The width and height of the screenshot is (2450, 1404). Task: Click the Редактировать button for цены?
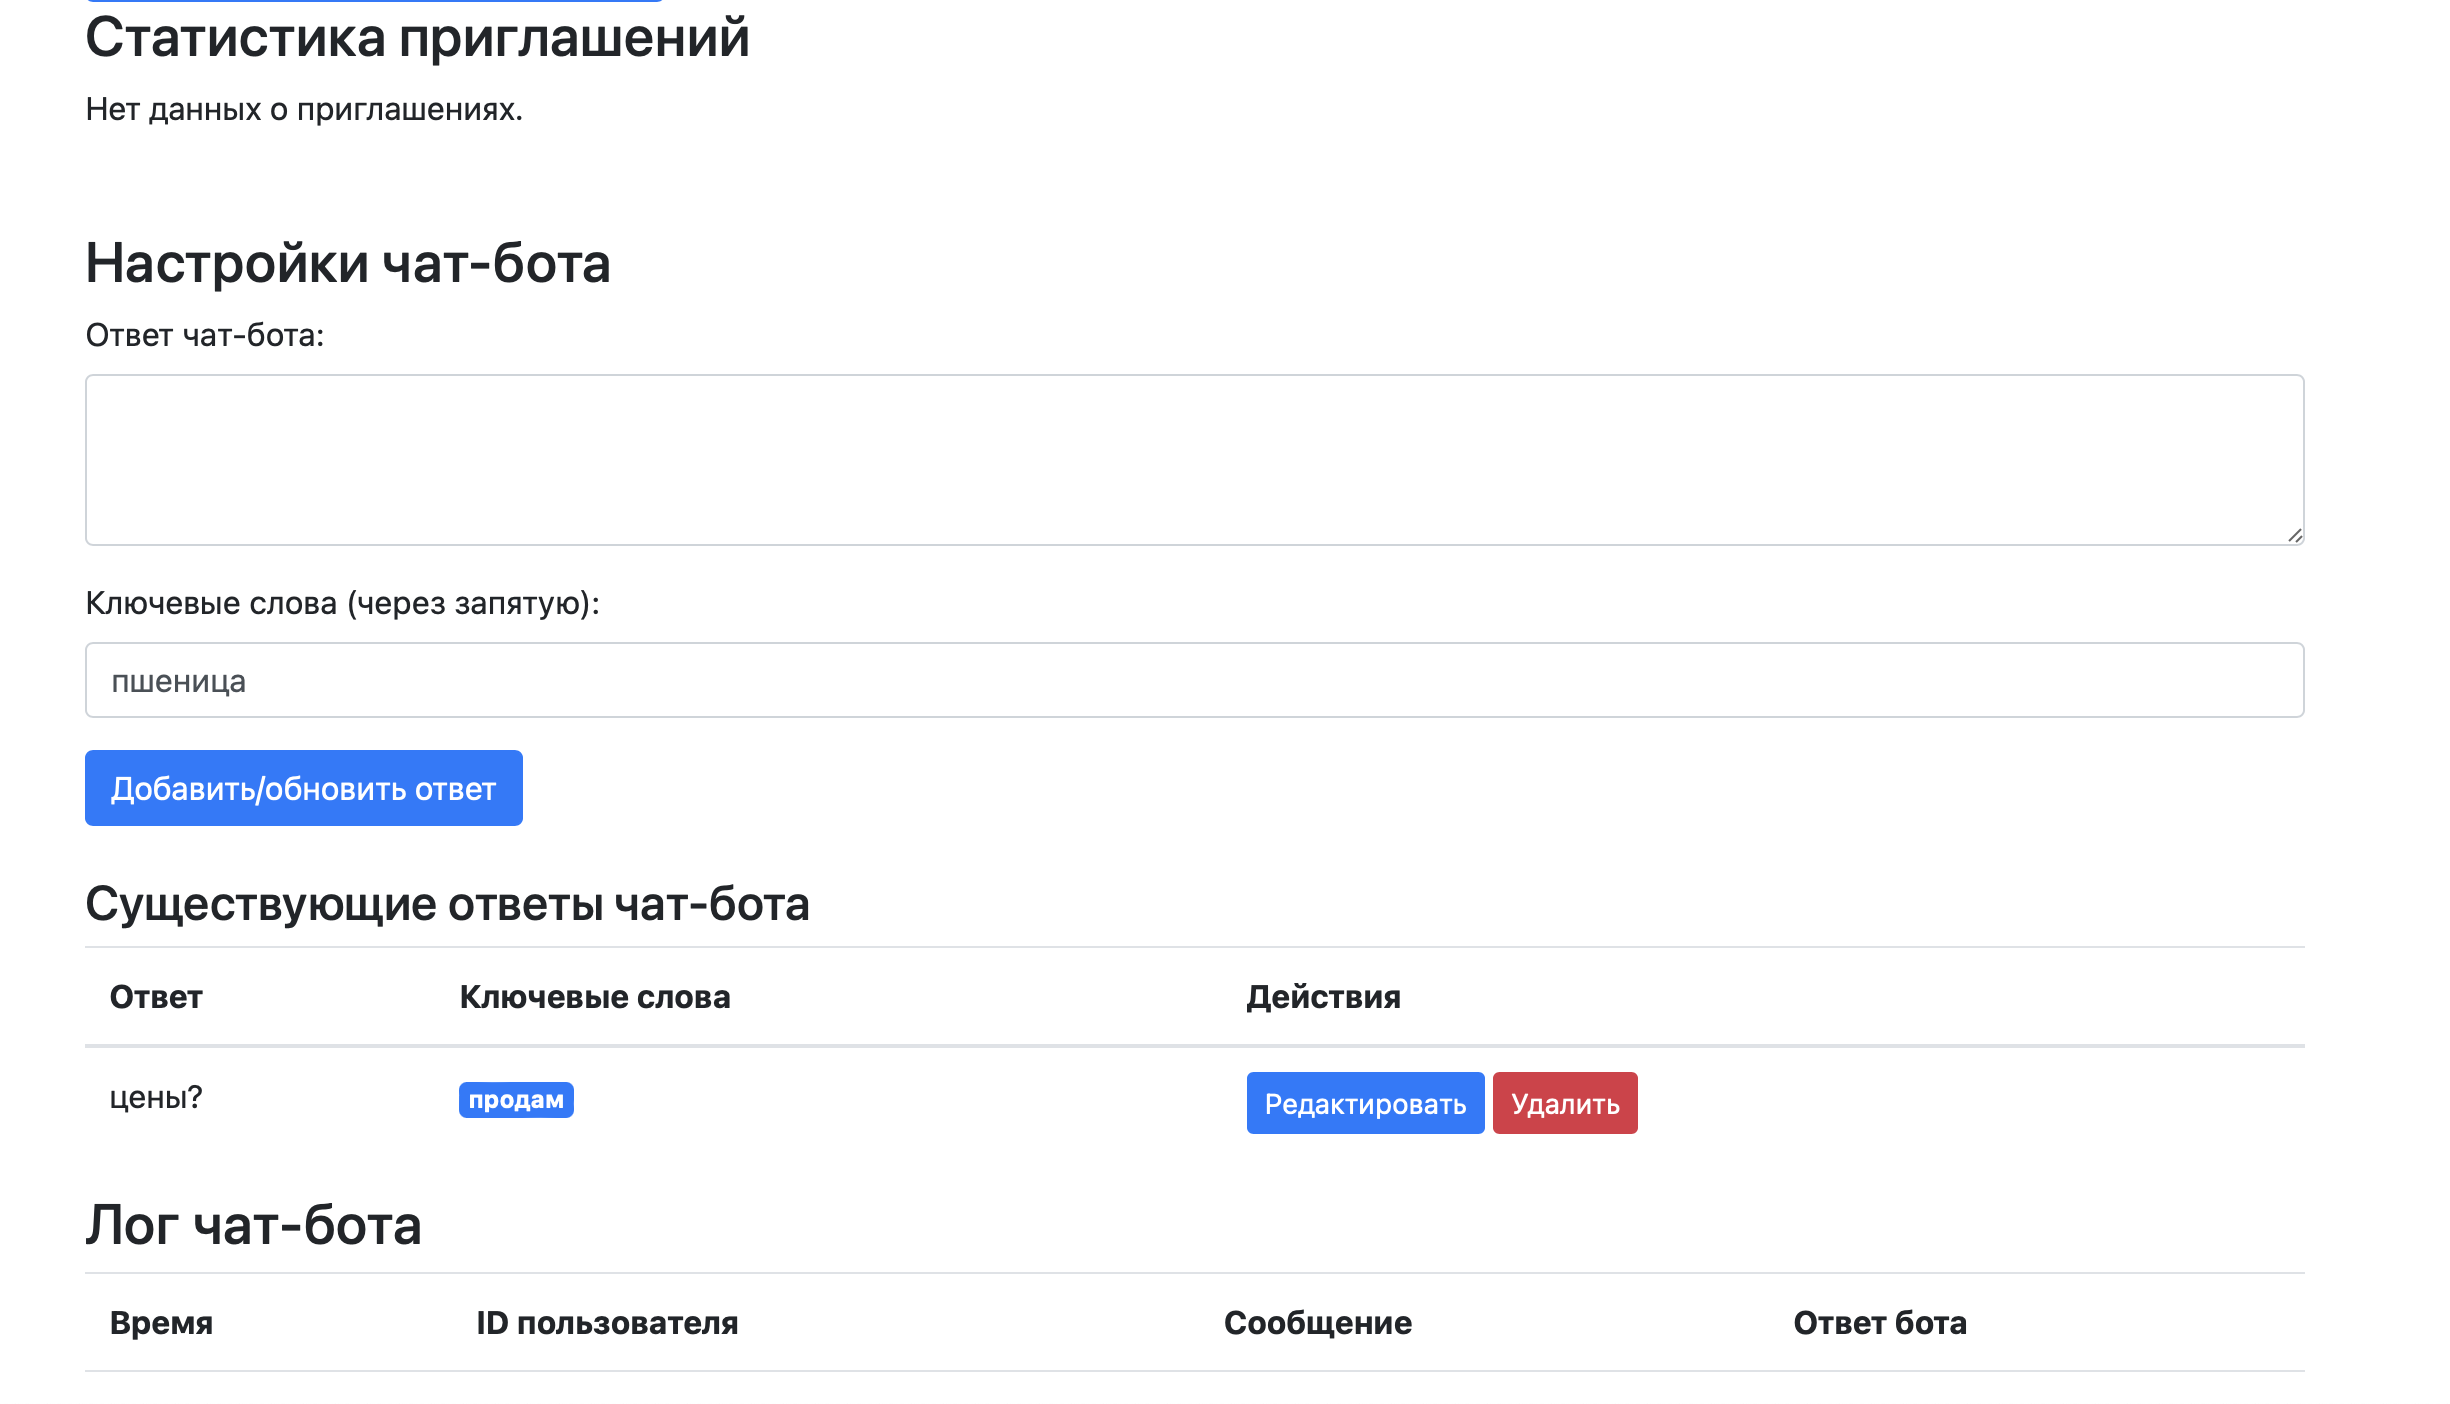1364,1103
